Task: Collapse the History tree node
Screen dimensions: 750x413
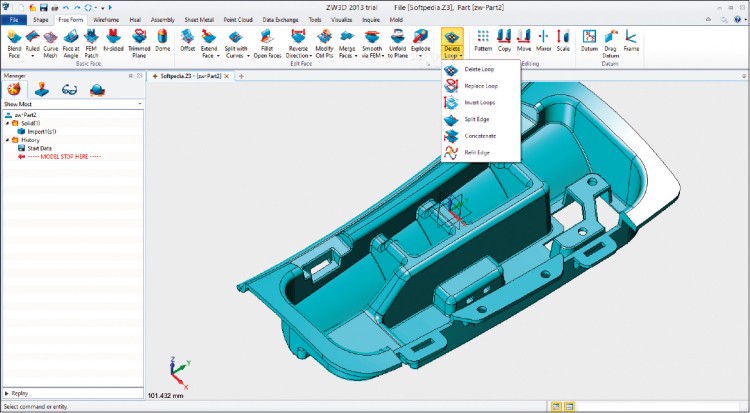Action: pyautogui.click(x=6, y=140)
